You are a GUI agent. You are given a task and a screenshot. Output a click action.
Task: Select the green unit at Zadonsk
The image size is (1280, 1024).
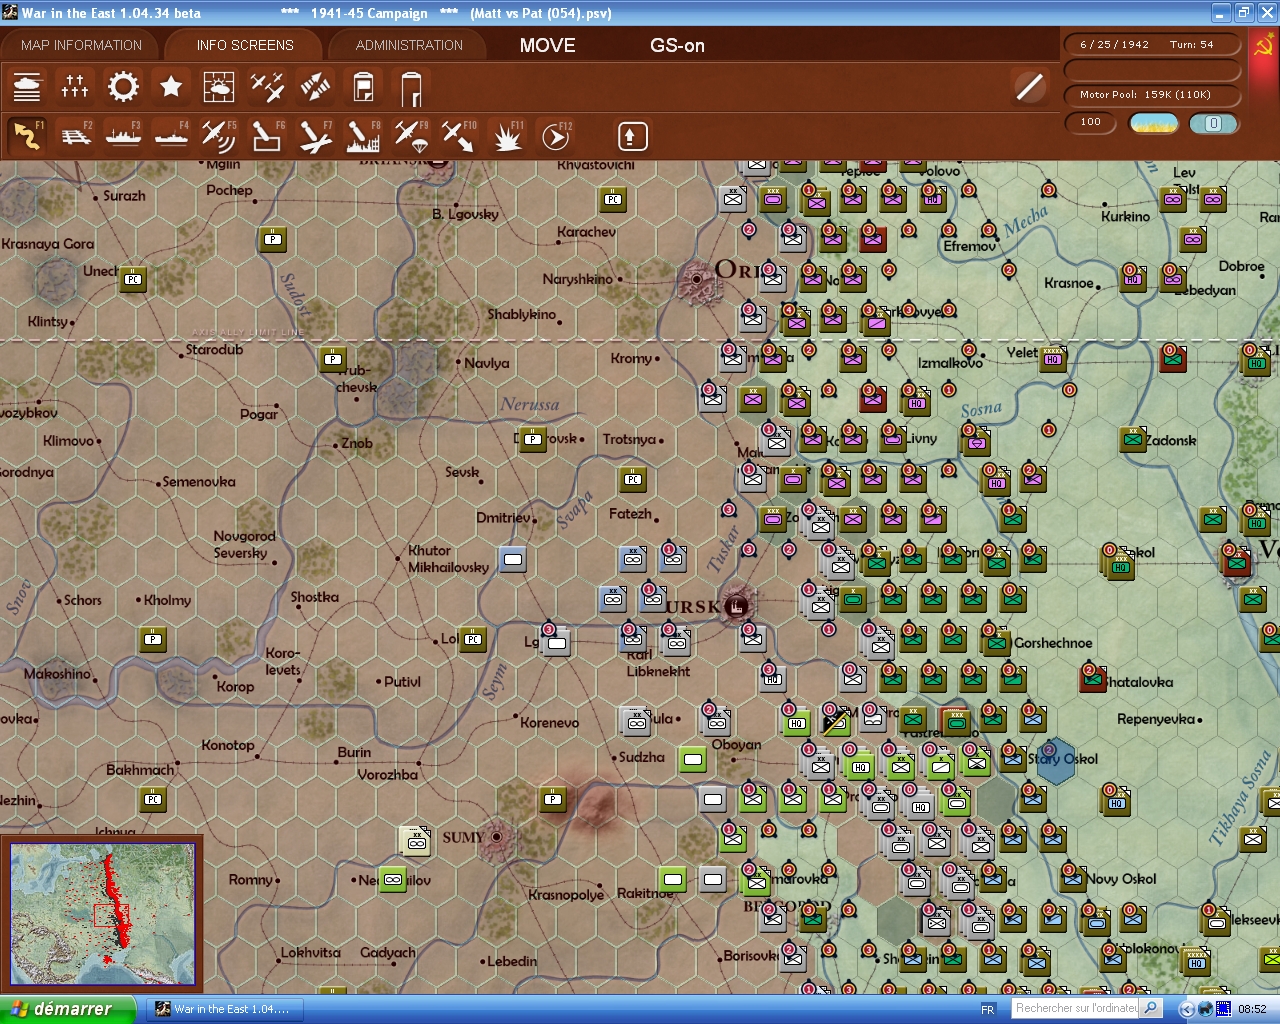pos(1133,438)
